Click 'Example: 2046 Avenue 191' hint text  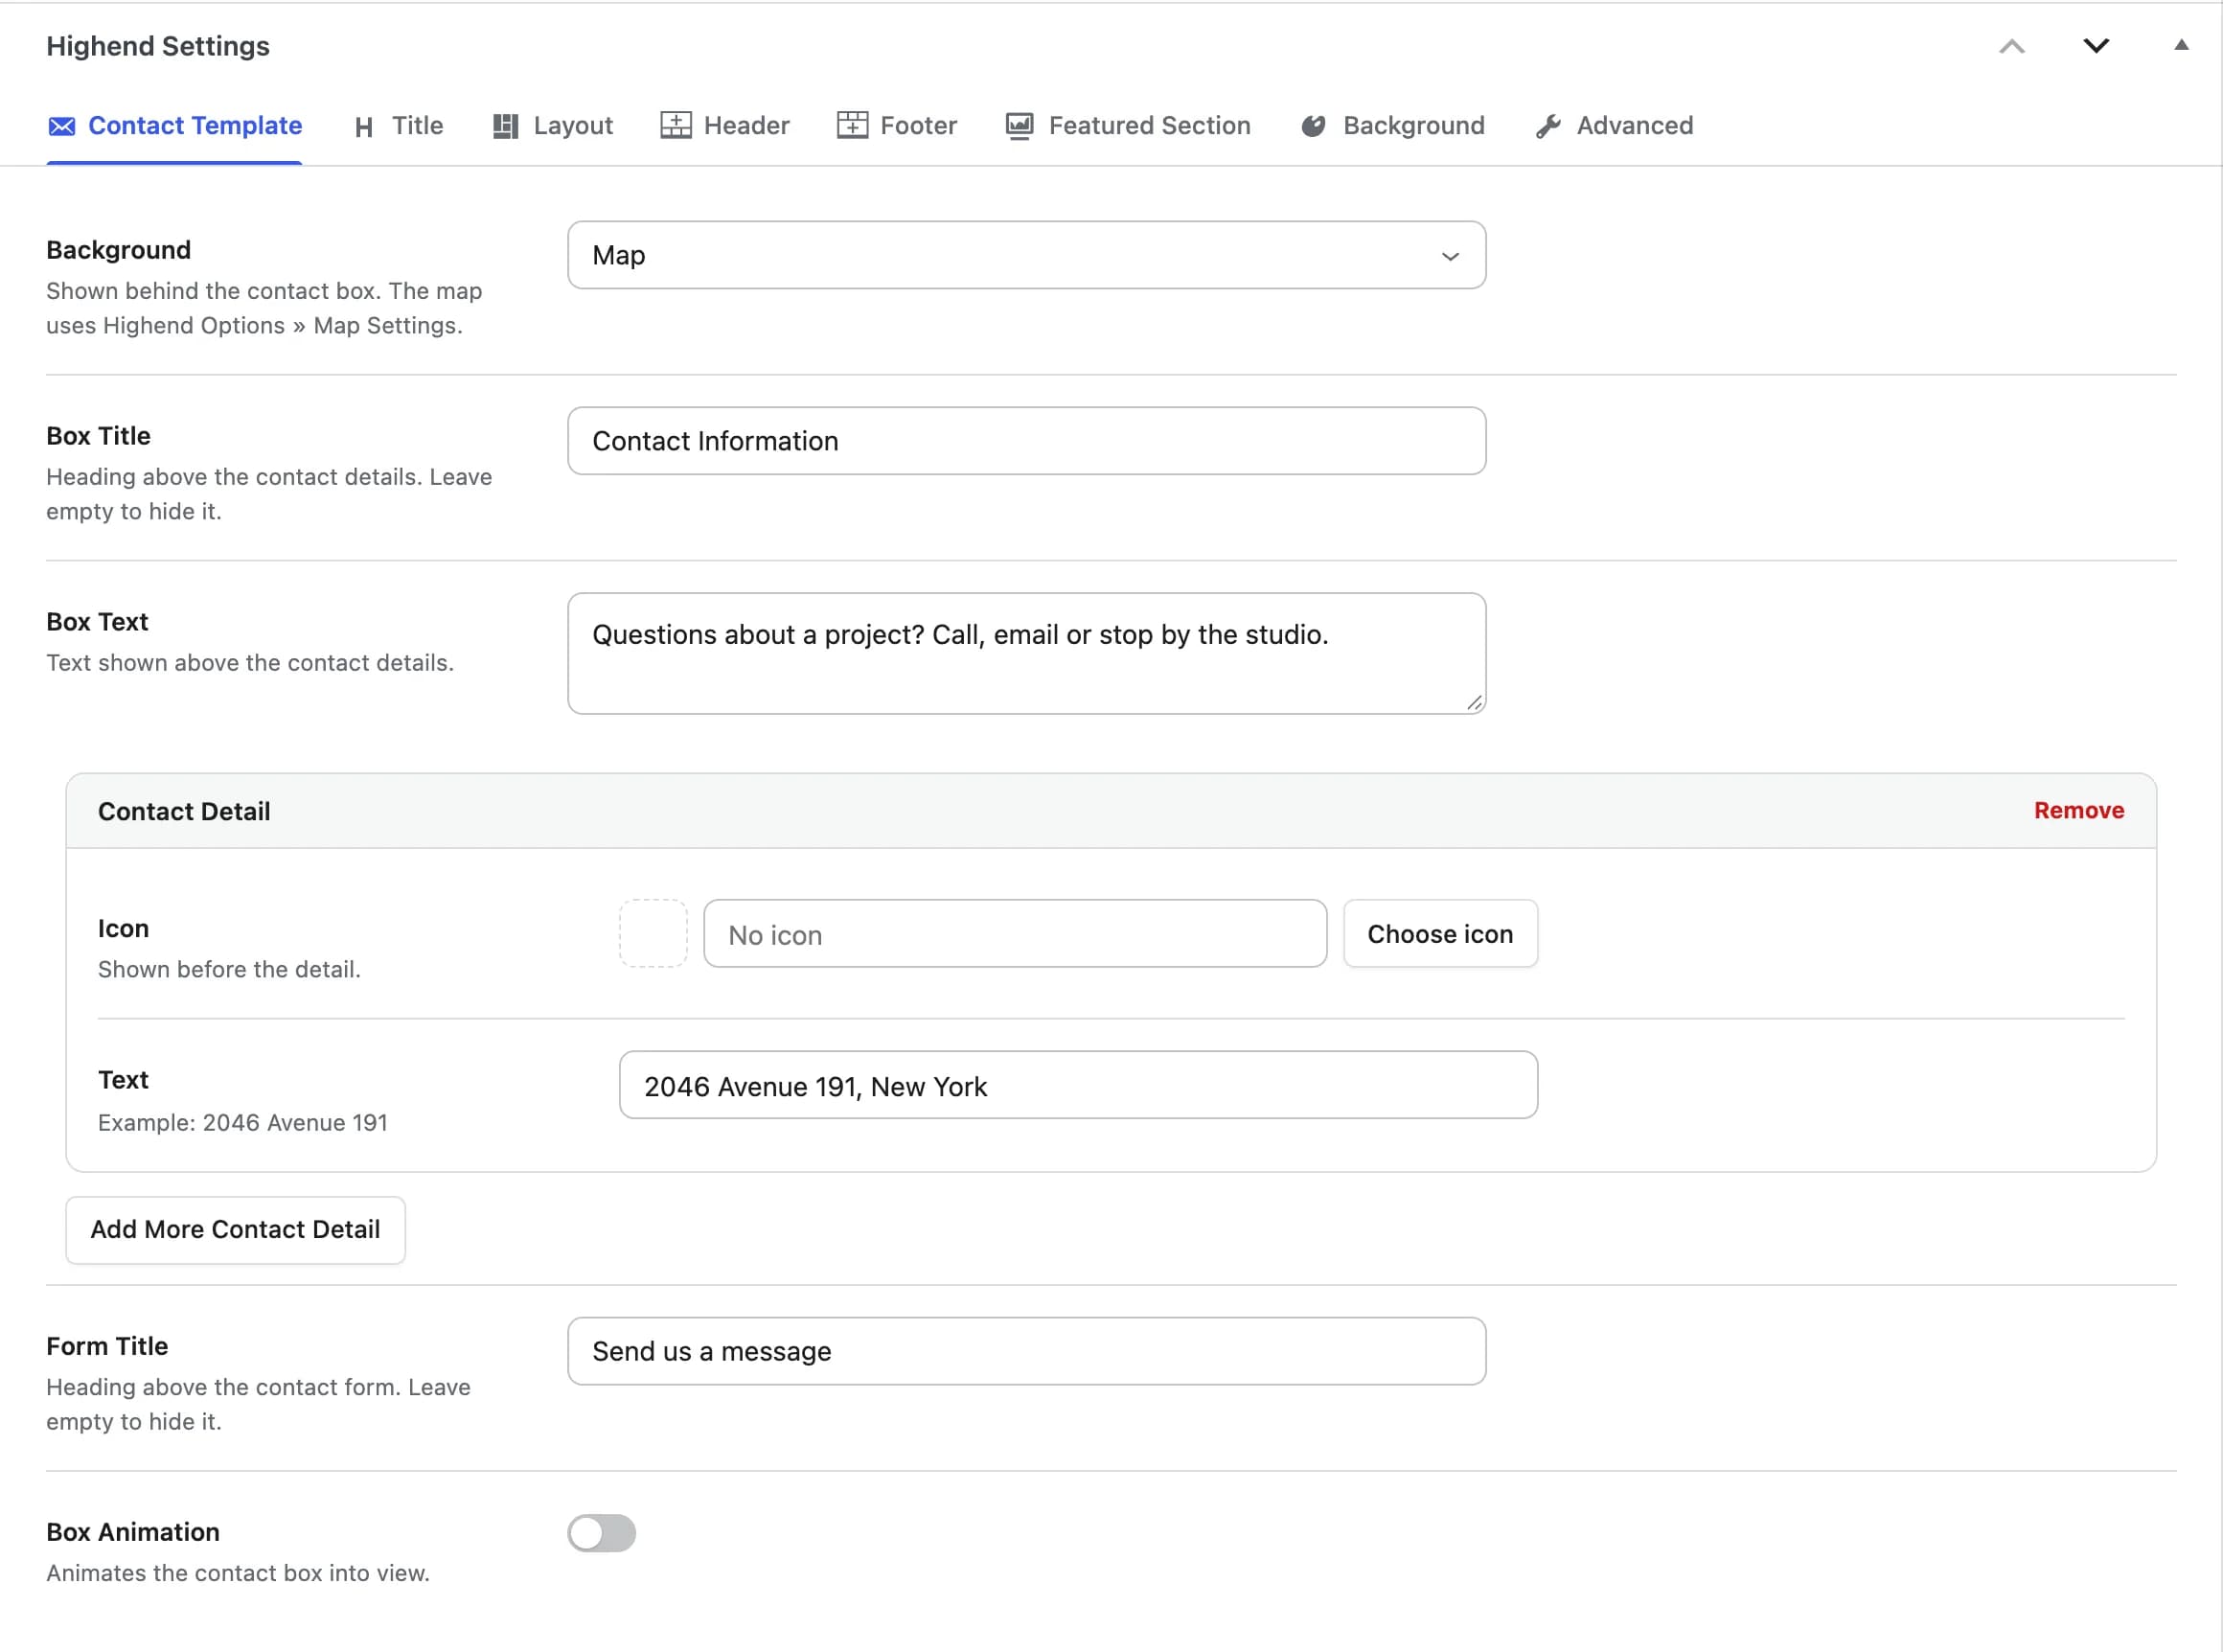click(242, 1122)
